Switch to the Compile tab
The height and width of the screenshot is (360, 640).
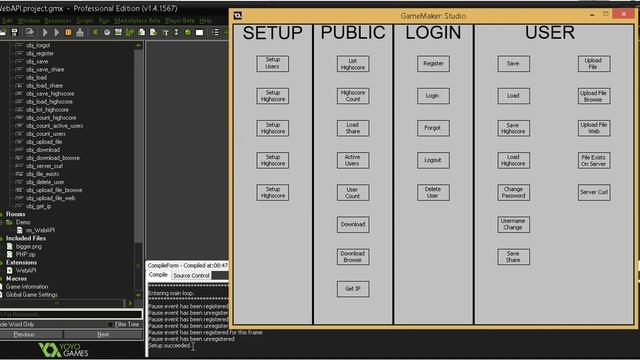click(158, 275)
